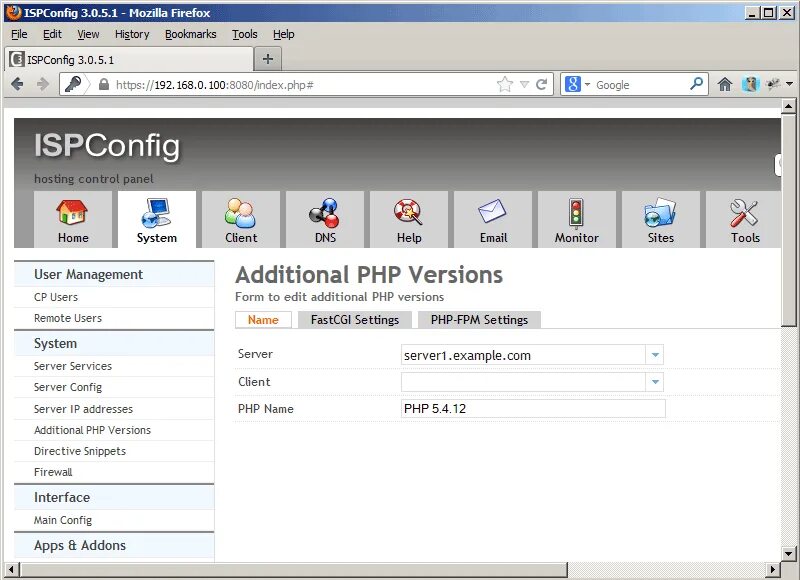Open the Sites module icon

[x=661, y=213]
